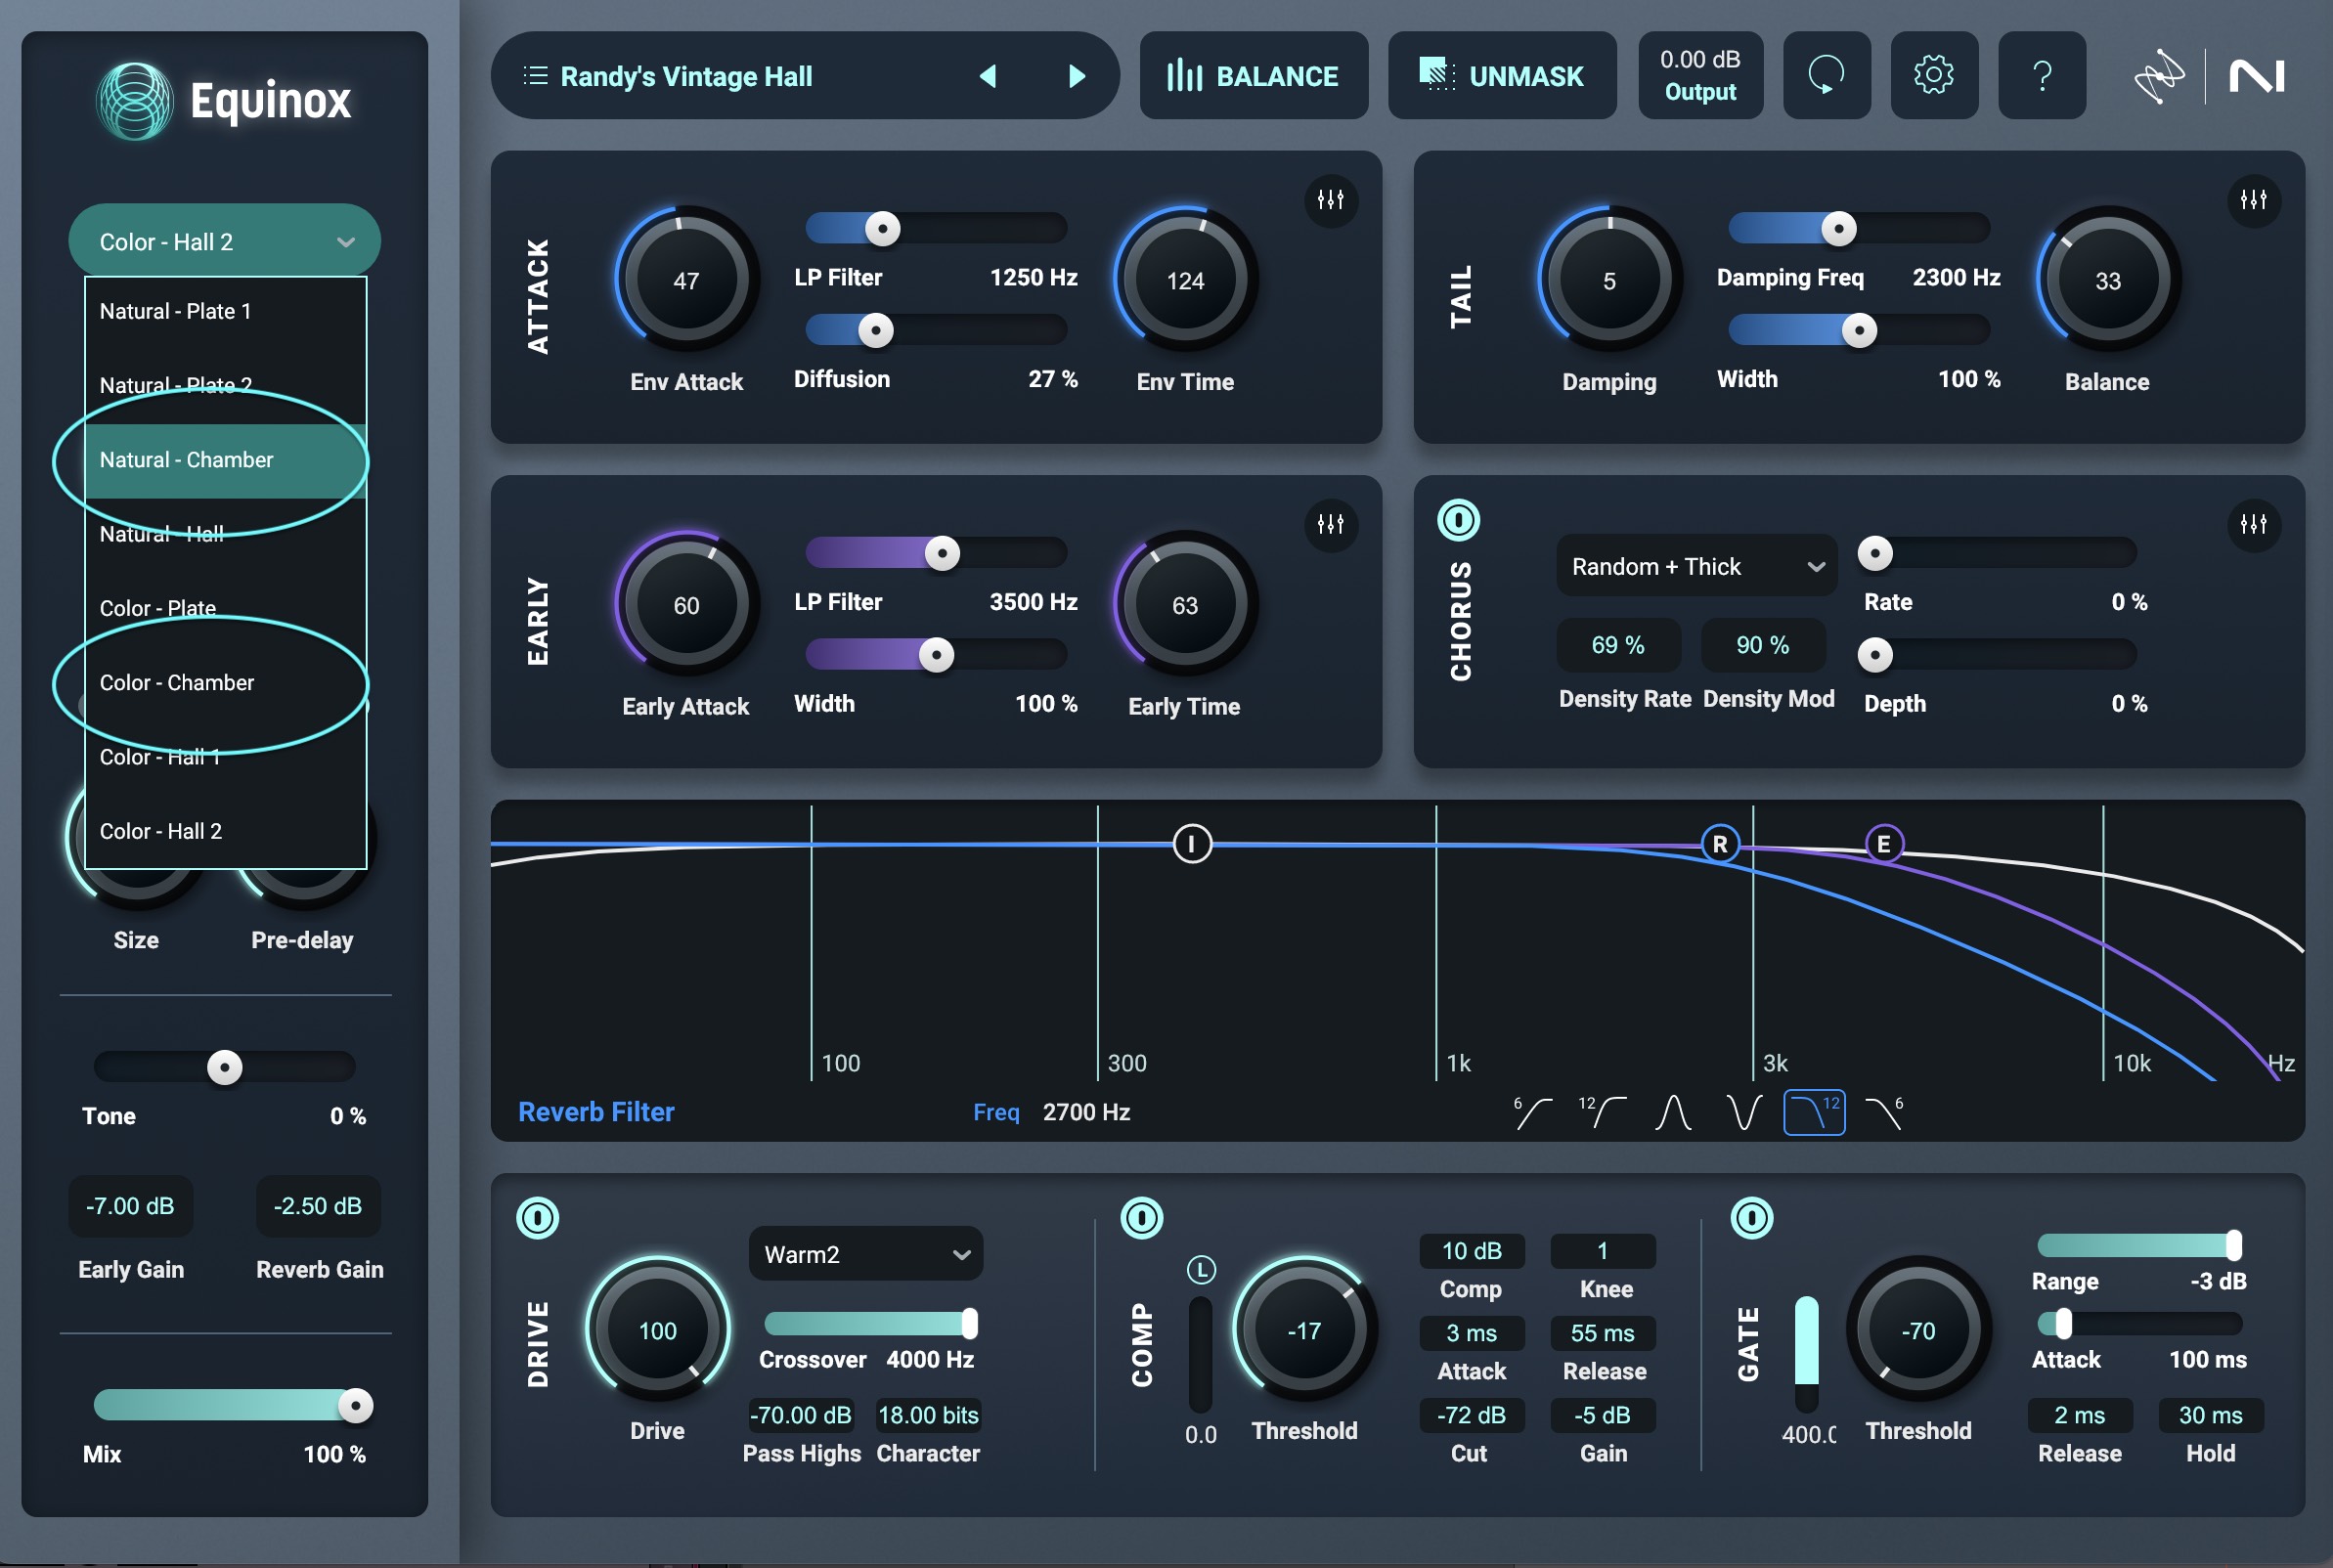Image resolution: width=2333 pixels, height=1568 pixels.
Task: Click the UNMASK button
Action: coord(1501,76)
